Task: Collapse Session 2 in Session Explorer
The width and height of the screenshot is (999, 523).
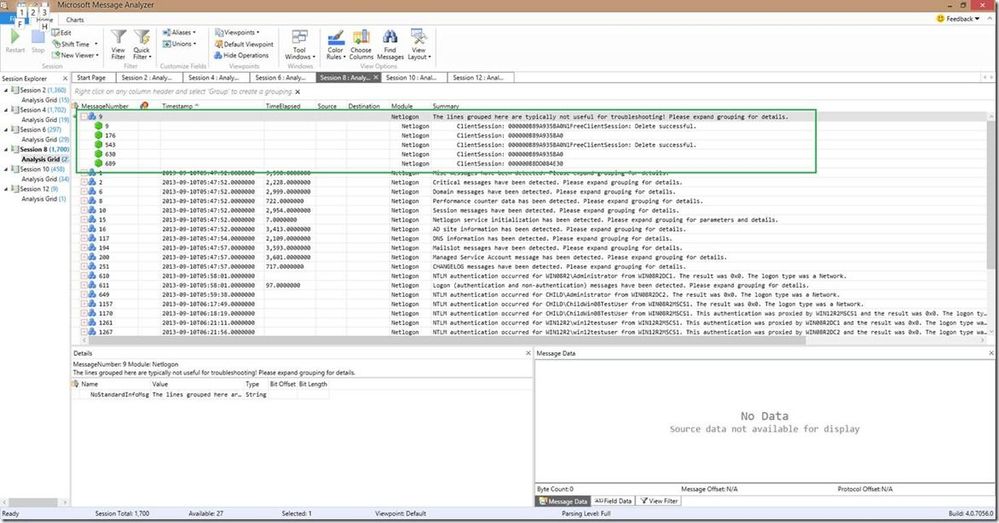Action: click(6, 90)
